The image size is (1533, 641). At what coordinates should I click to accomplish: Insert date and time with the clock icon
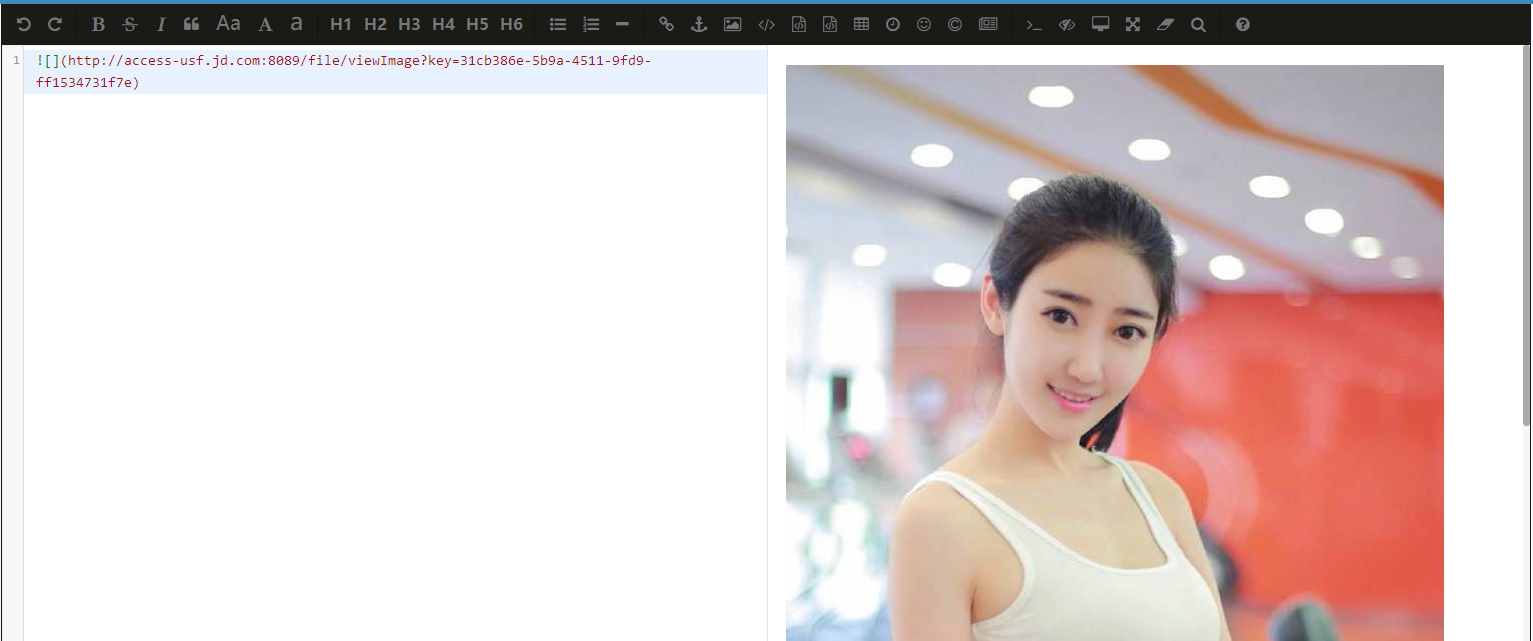[893, 24]
